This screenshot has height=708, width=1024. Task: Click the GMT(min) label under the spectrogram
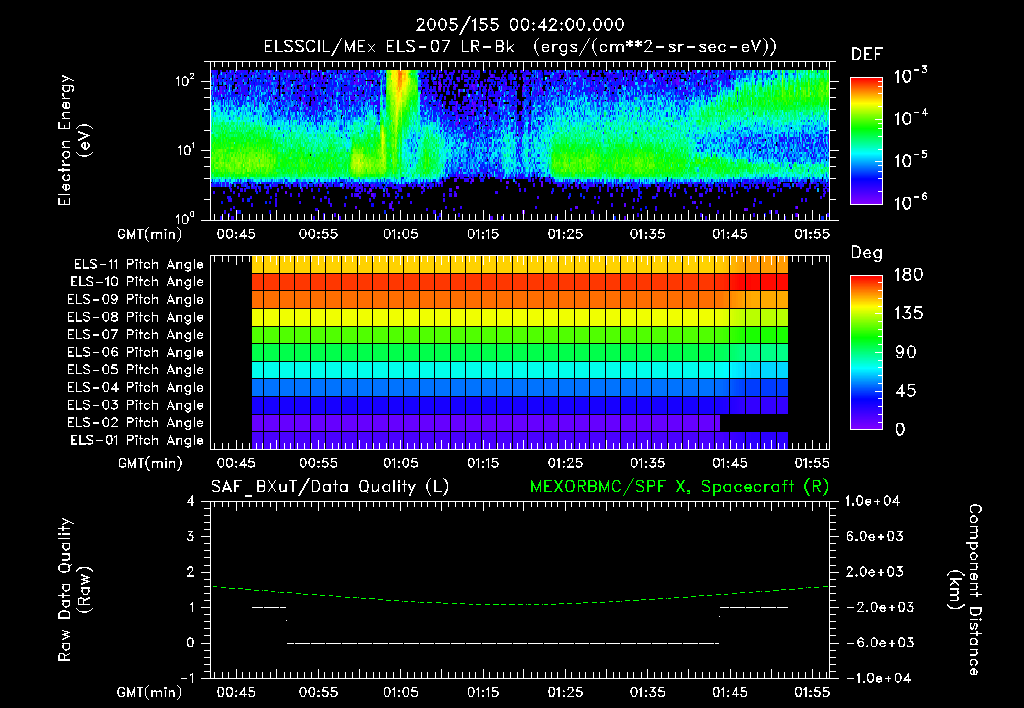[150, 234]
